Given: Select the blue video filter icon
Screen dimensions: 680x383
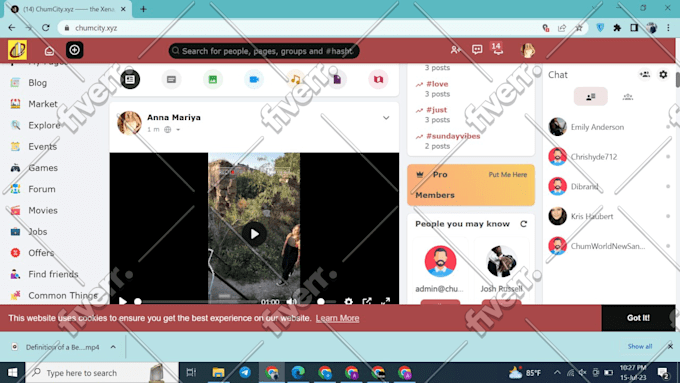Looking at the screenshot, I should click(254, 79).
